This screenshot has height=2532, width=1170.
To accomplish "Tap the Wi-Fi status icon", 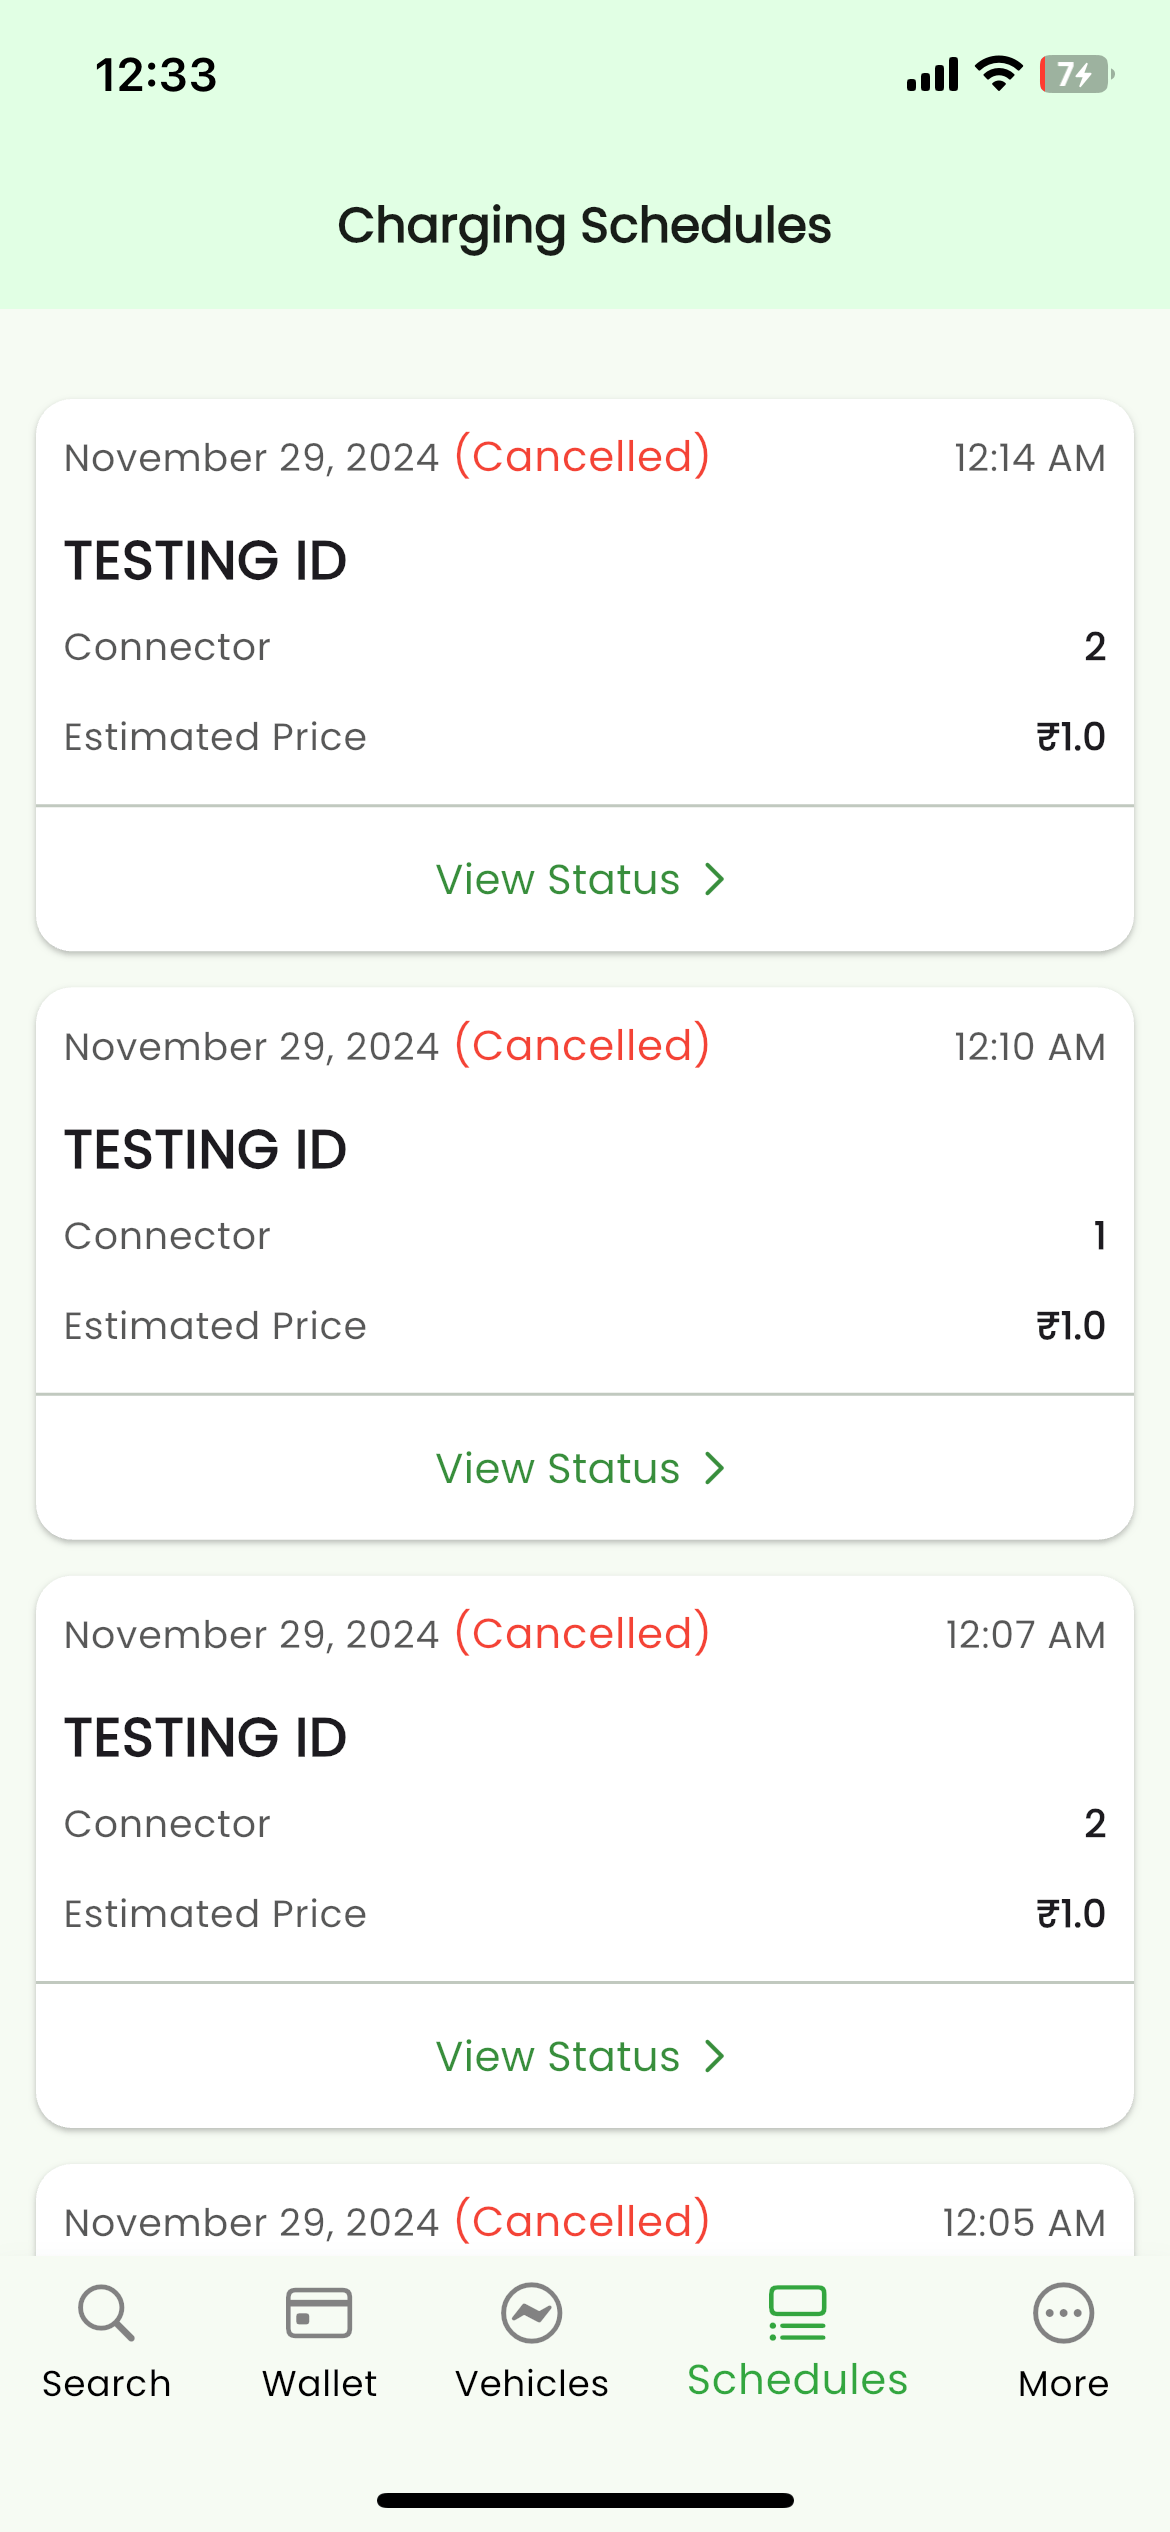I will point(998,74).
